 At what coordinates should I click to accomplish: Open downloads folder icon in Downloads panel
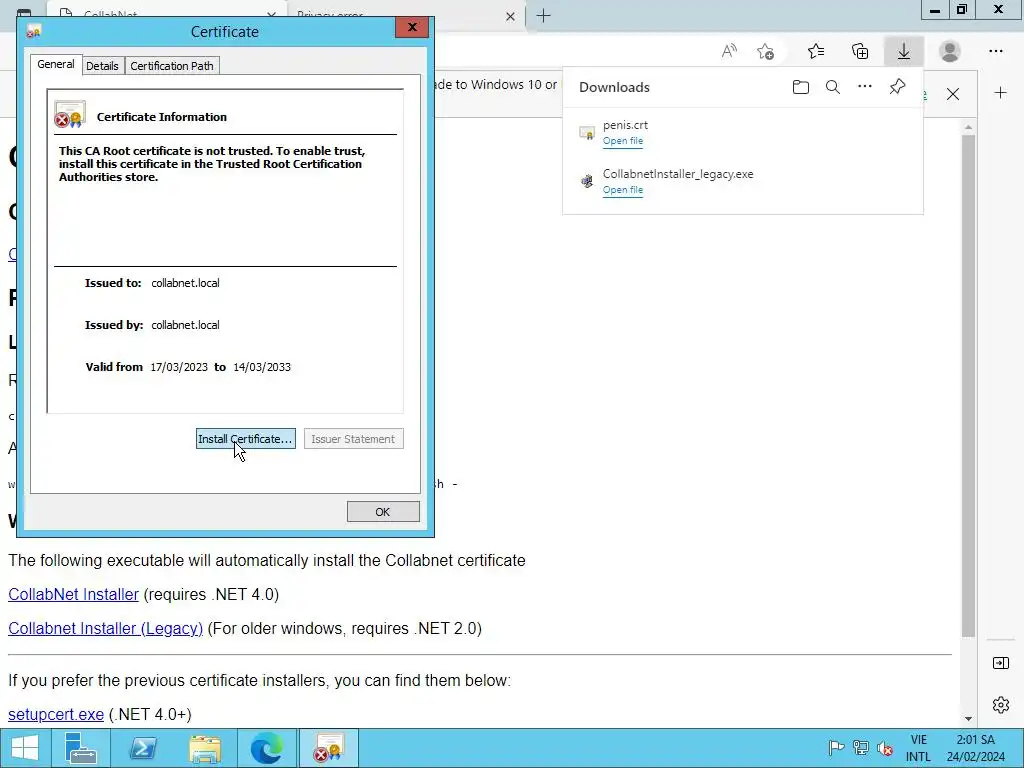click(801, 87)
